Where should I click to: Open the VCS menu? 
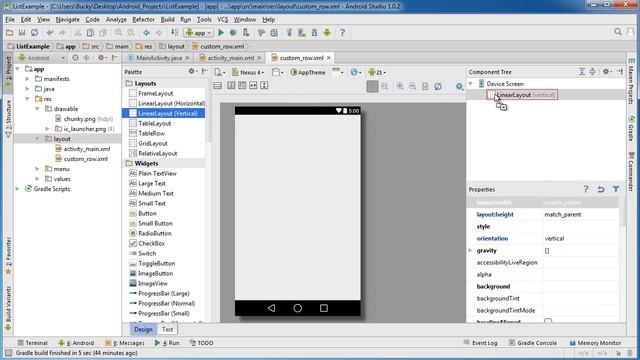[x=222, y=19]
